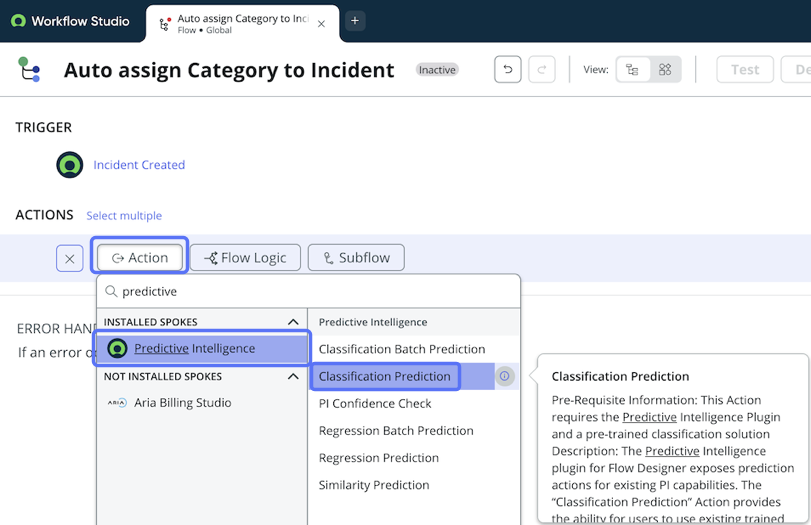
Task: Click the Inactive status badge
Action: coord(437,70)
